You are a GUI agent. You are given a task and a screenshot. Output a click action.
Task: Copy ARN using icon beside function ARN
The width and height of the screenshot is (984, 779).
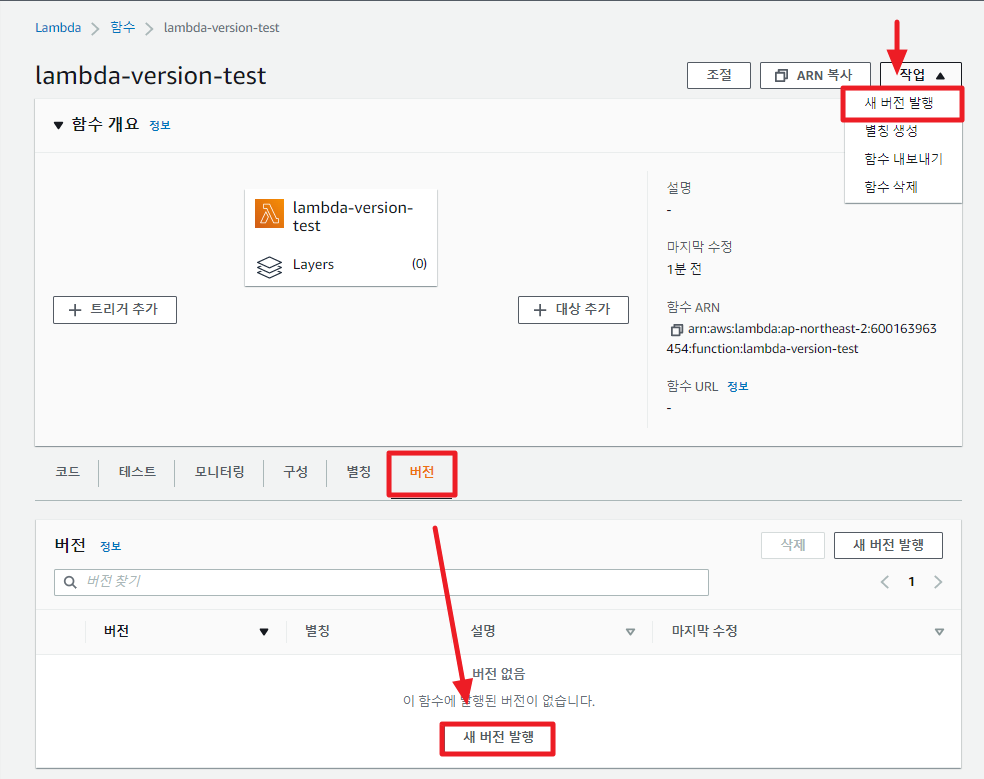[676, 330]
